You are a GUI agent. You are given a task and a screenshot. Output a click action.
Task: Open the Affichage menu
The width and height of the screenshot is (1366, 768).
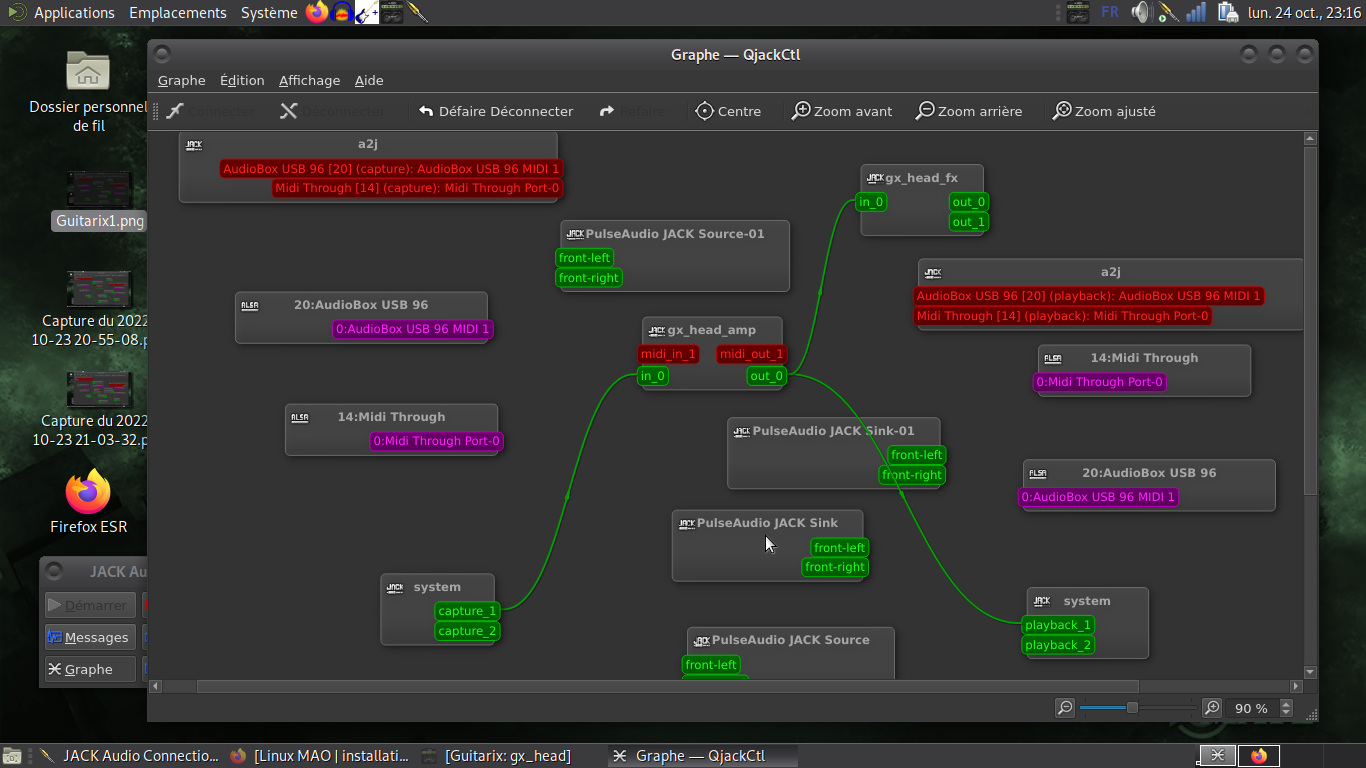click(309, 80)
